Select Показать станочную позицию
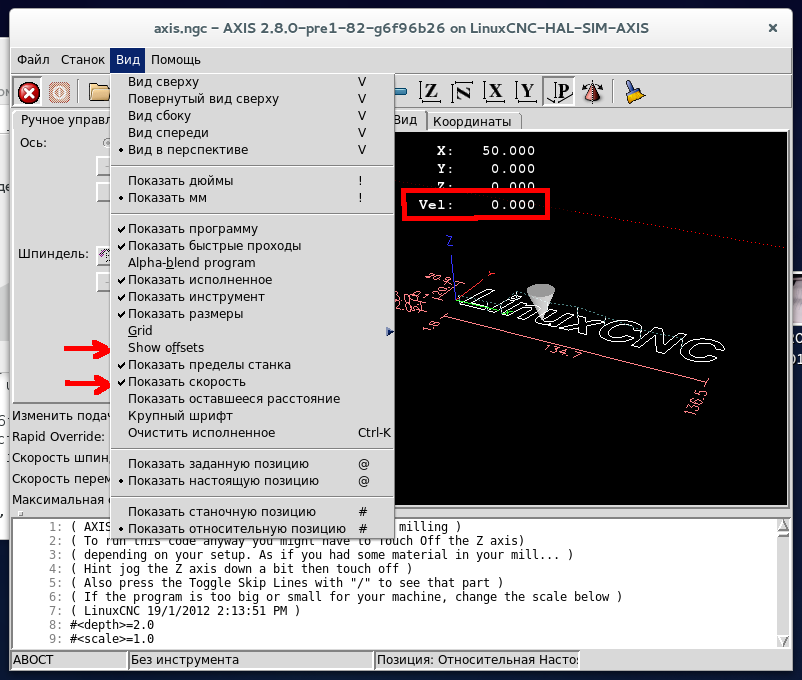The image size is (802, 680). tap(253, 512)
